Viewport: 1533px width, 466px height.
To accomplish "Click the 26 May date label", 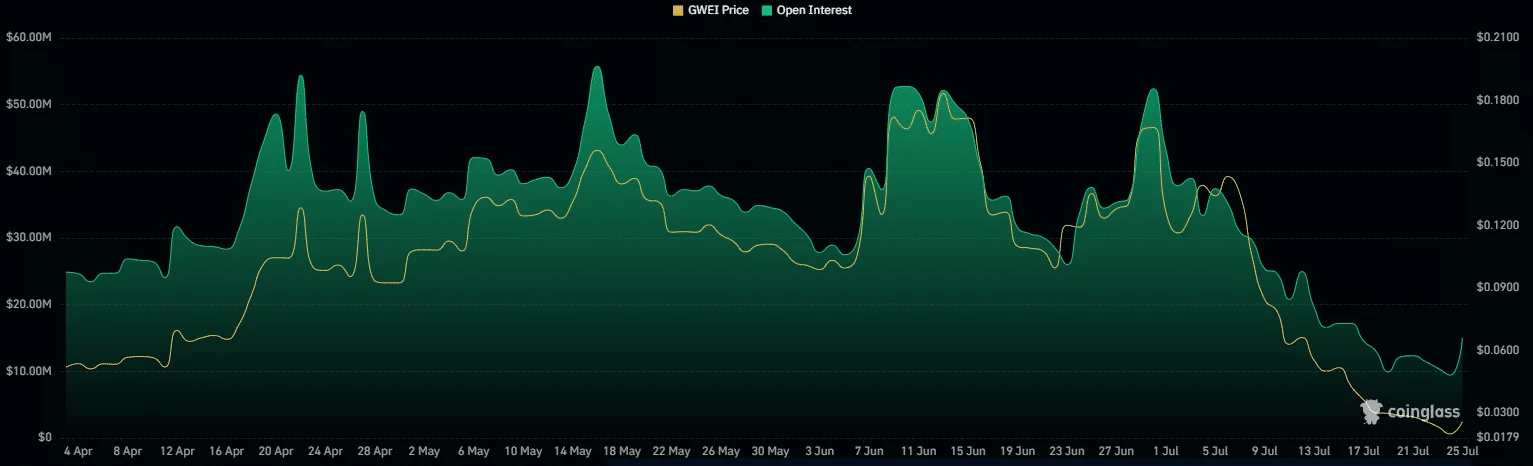I will pyautogui.click(x=723, y=452).
